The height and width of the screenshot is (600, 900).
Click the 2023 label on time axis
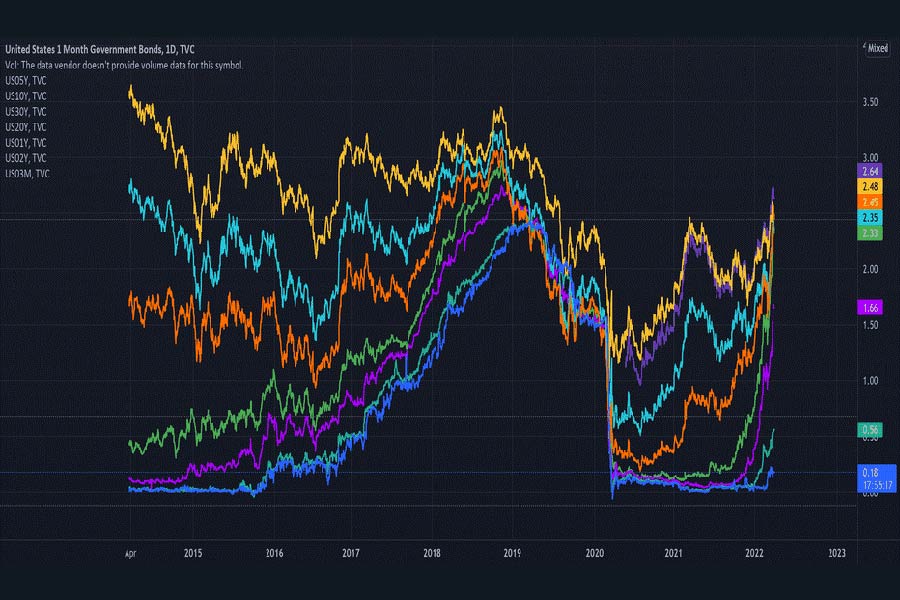click(x=837, y=553)
